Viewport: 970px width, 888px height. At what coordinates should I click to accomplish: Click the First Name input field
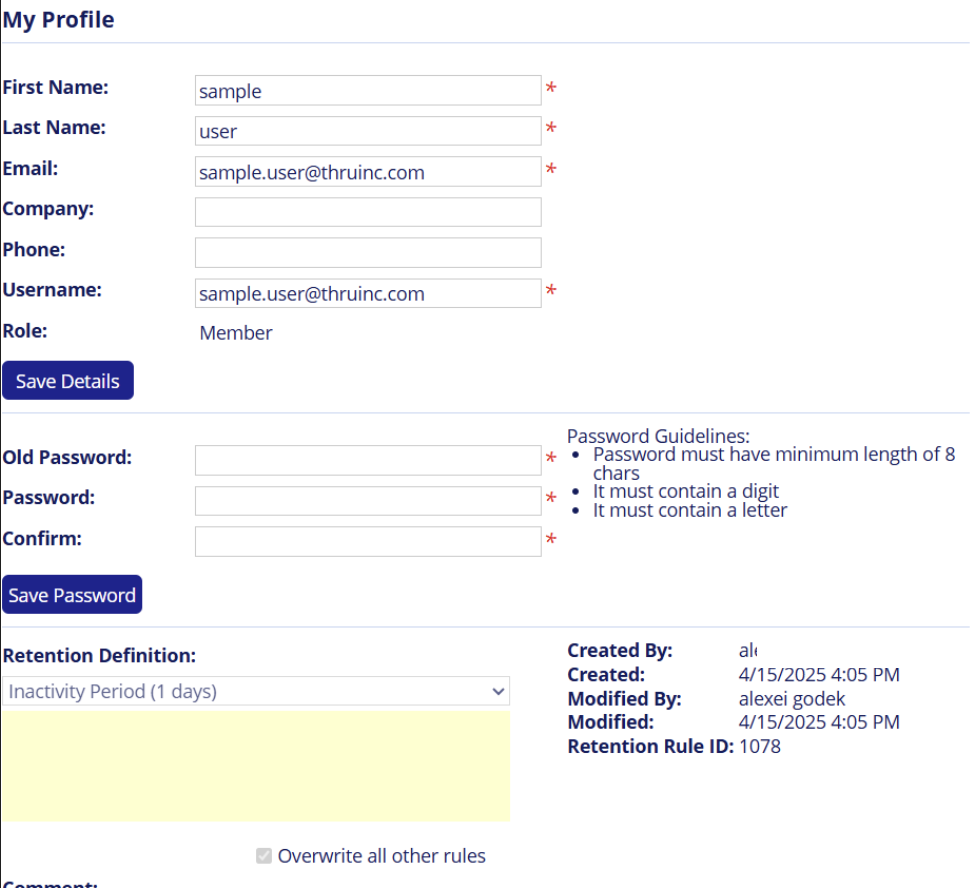pos(367,91)
